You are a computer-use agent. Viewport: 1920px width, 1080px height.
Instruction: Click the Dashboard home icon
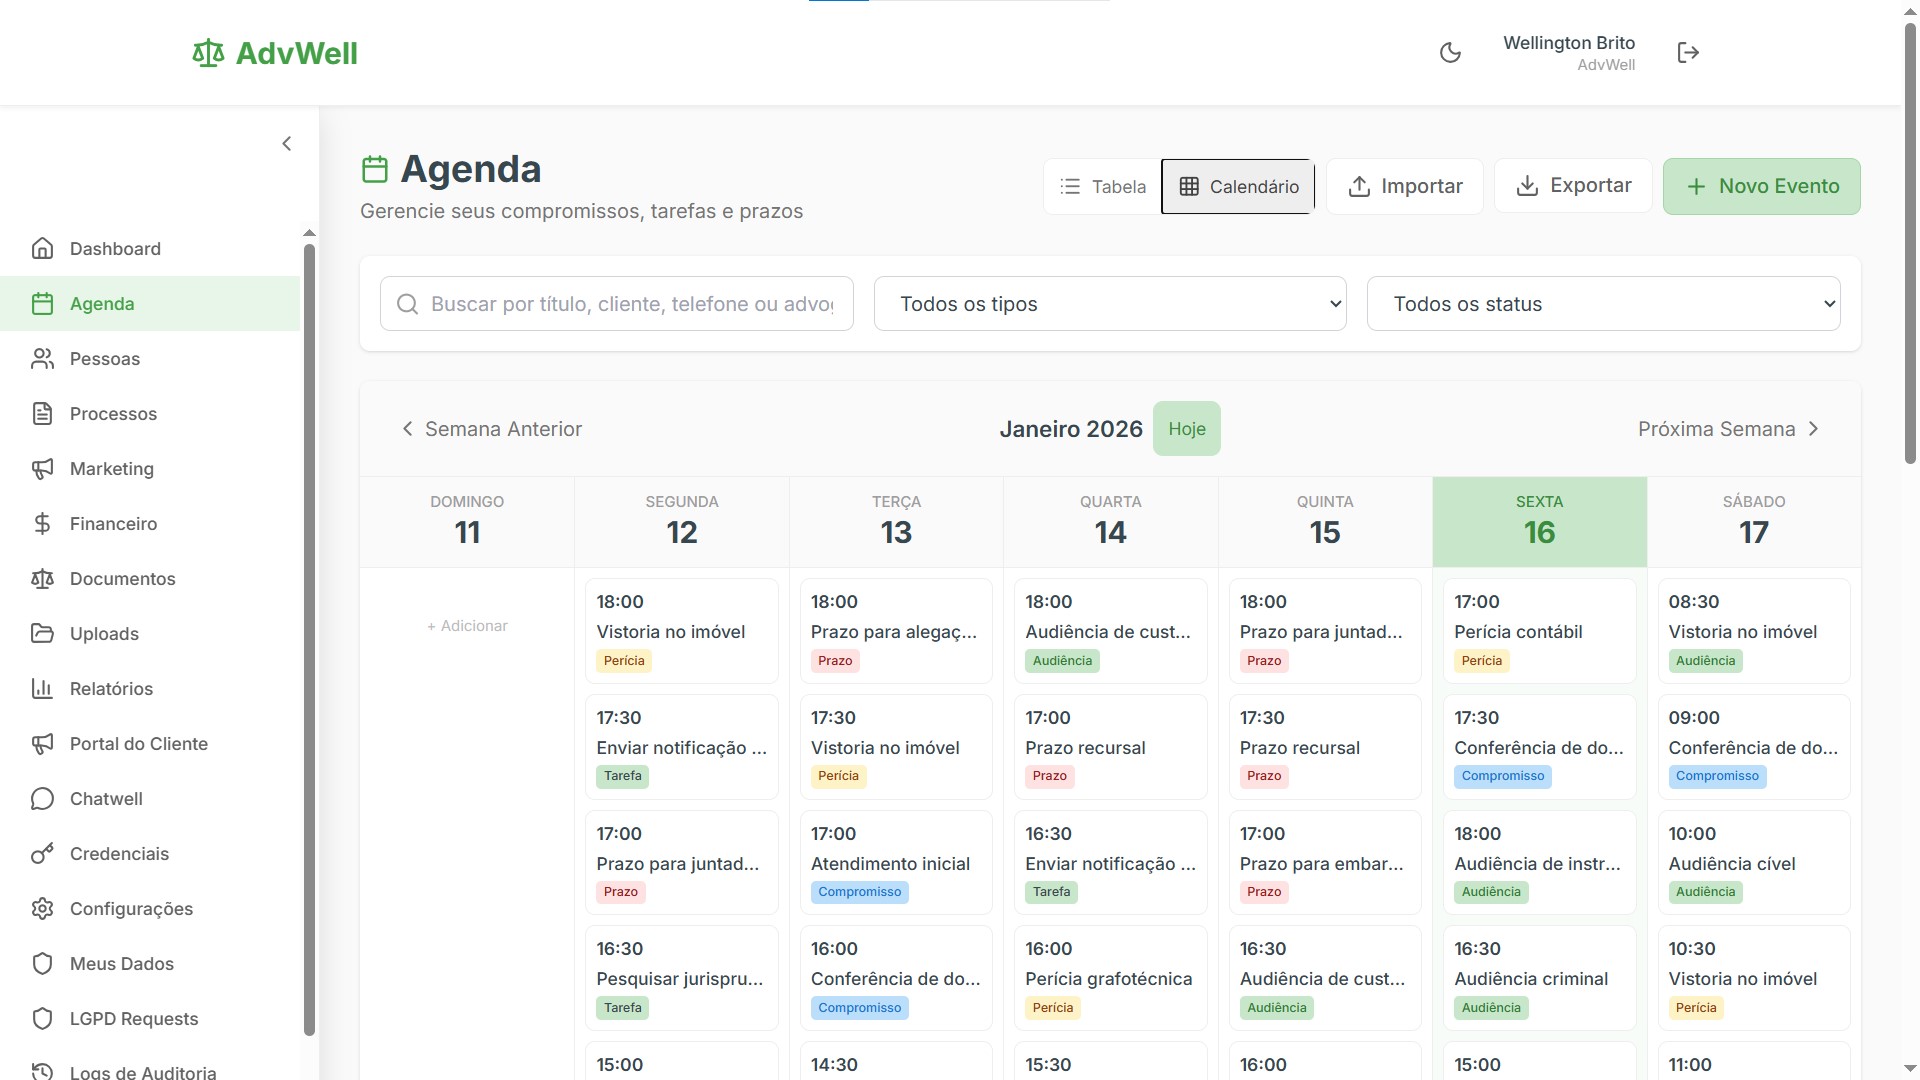coord(42,249)
